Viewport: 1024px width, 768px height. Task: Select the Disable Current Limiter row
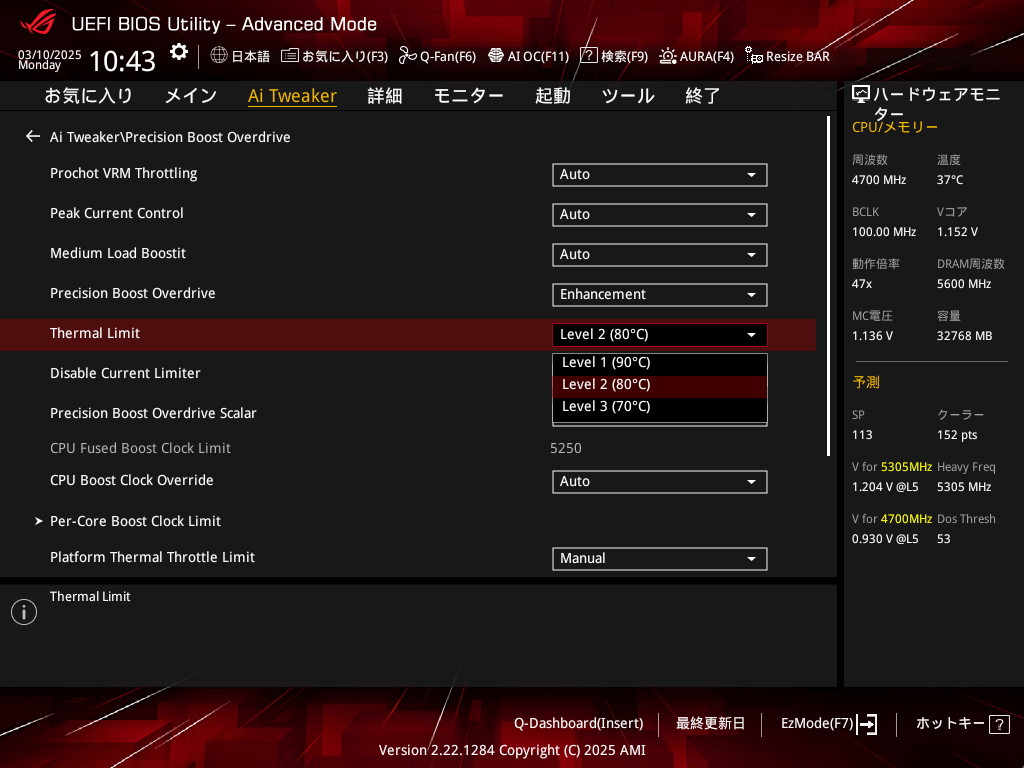coord(408,374)
